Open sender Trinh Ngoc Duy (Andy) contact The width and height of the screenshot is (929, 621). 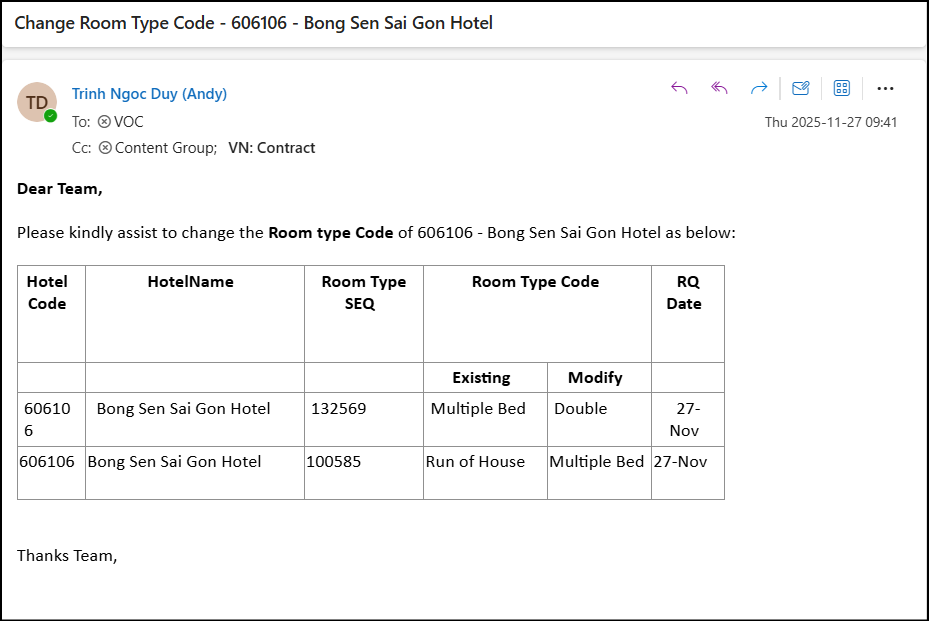tap(149, 94)
